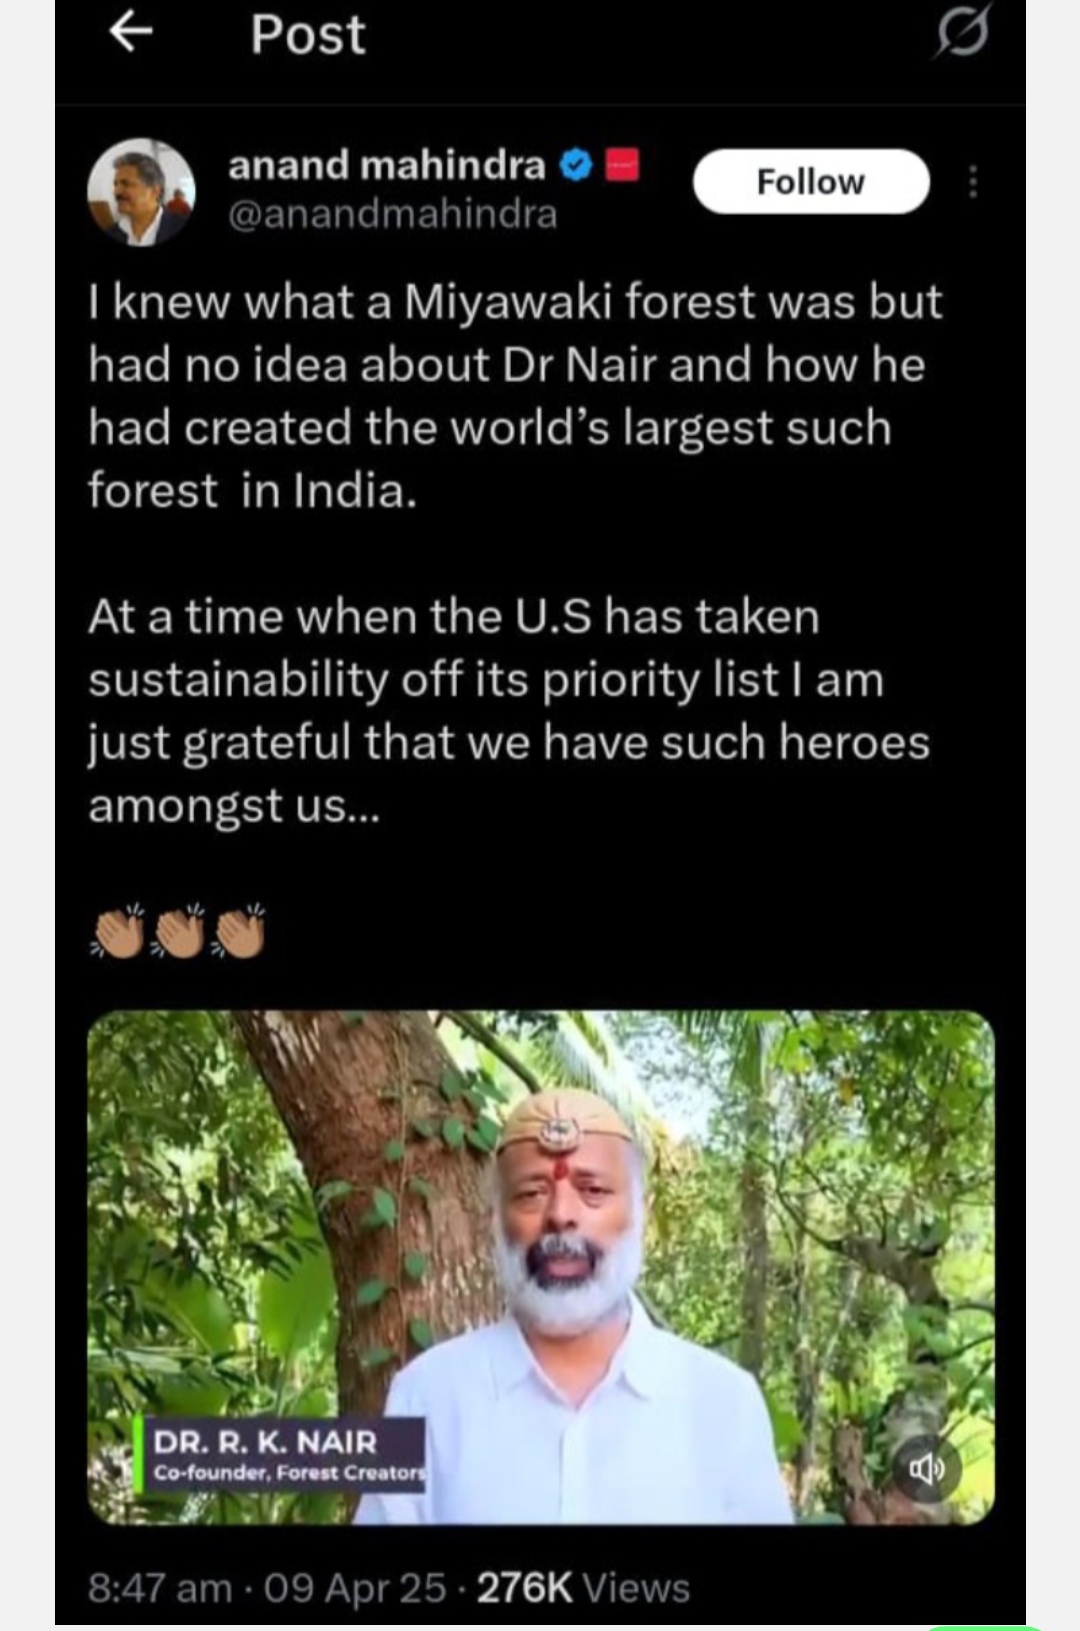Click the blue verified badge

tap(575, 165)
